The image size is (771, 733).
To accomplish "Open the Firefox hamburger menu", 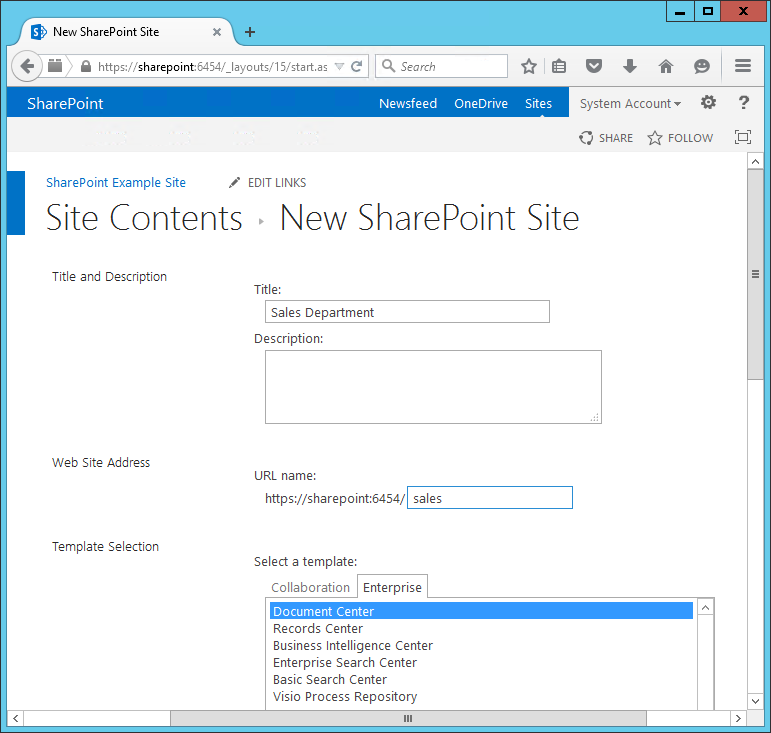I will (x=742, y=66).
